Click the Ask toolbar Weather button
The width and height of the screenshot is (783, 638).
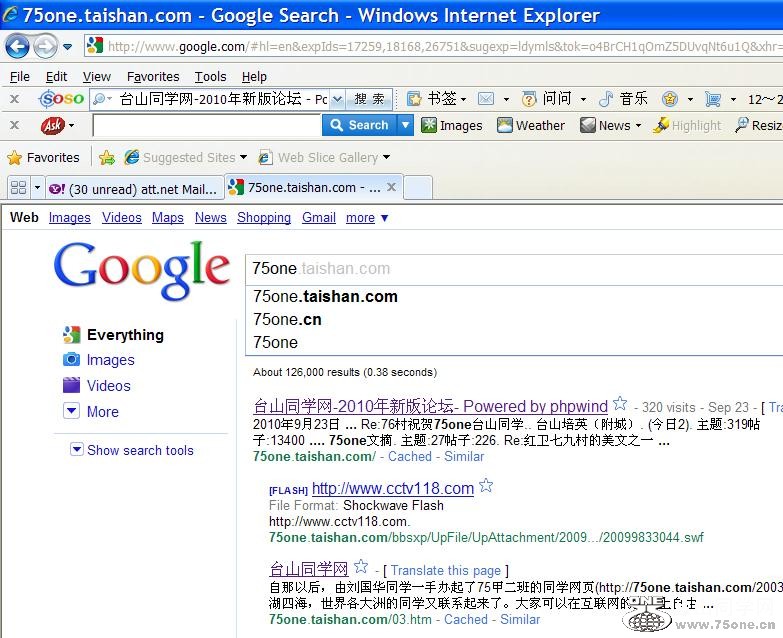(x=531, y=125)
